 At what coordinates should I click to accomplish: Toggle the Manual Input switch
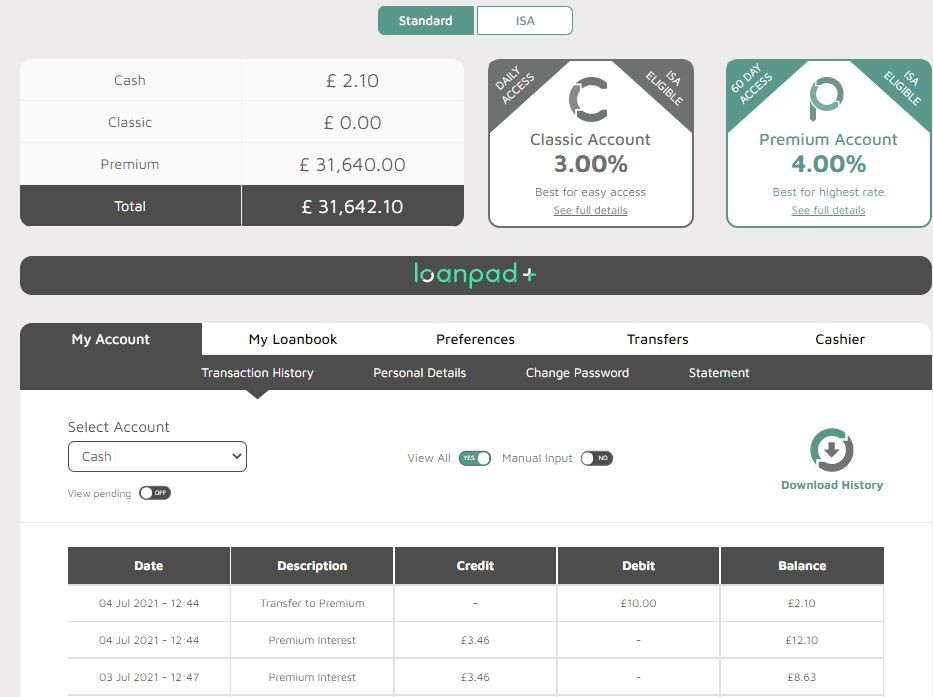tap(597, 458)
